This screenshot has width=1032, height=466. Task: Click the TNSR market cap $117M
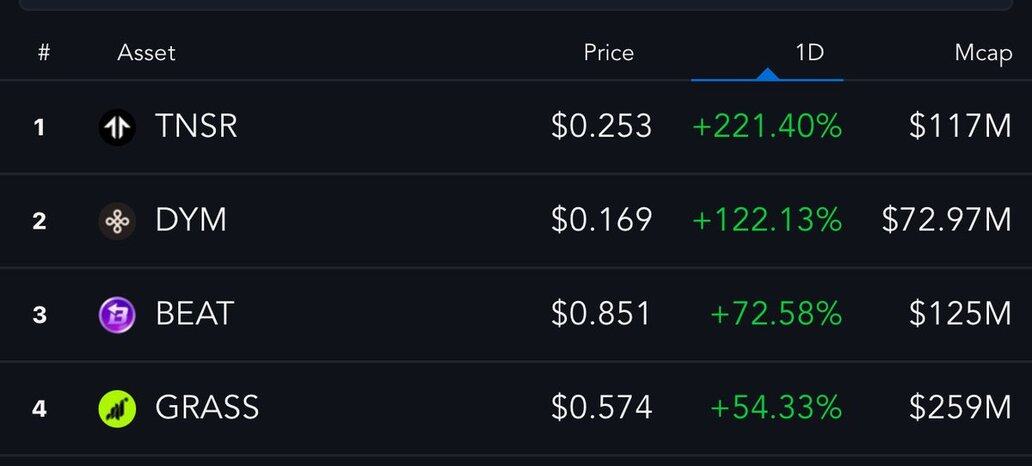coord(960,127)
